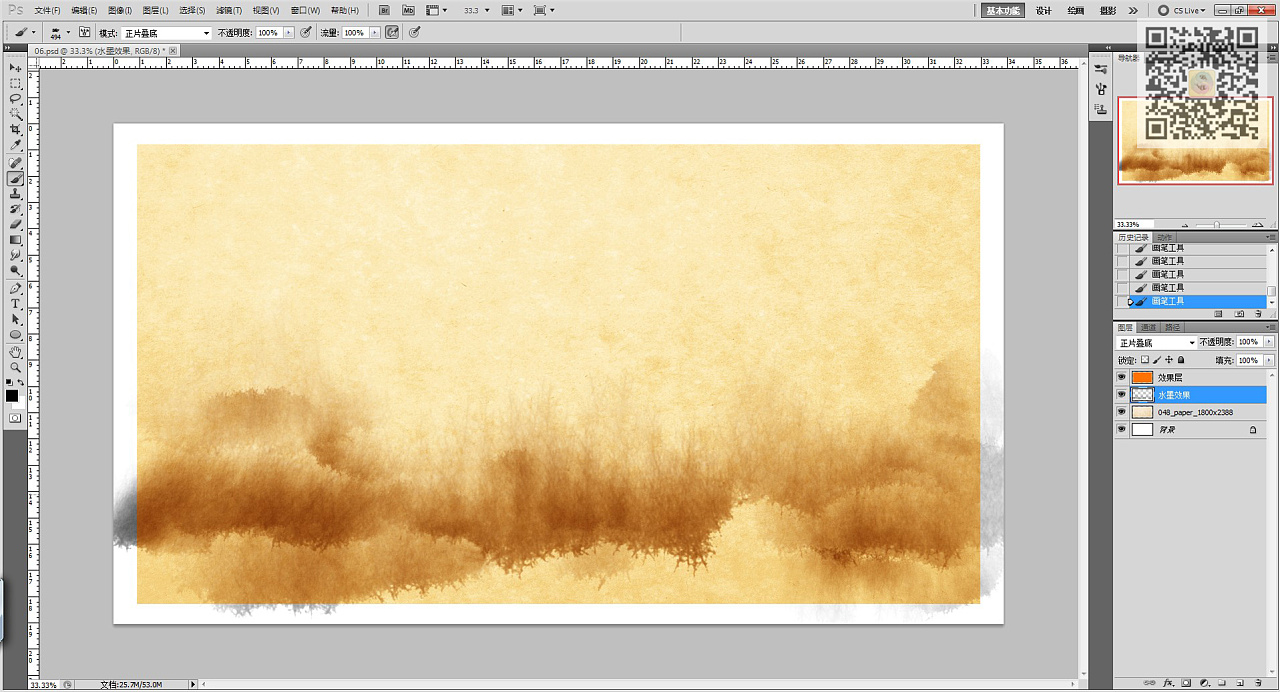Switch to the 设计 workspace
Image resolution: width=1280 pixels, height=692 pixels.
coord(1043,10)
